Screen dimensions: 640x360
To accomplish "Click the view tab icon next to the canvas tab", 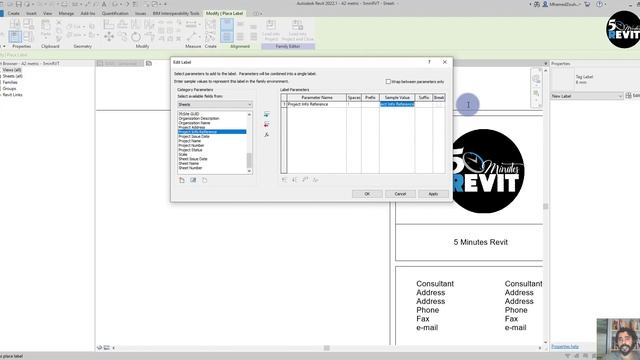I will click(149, 63).
